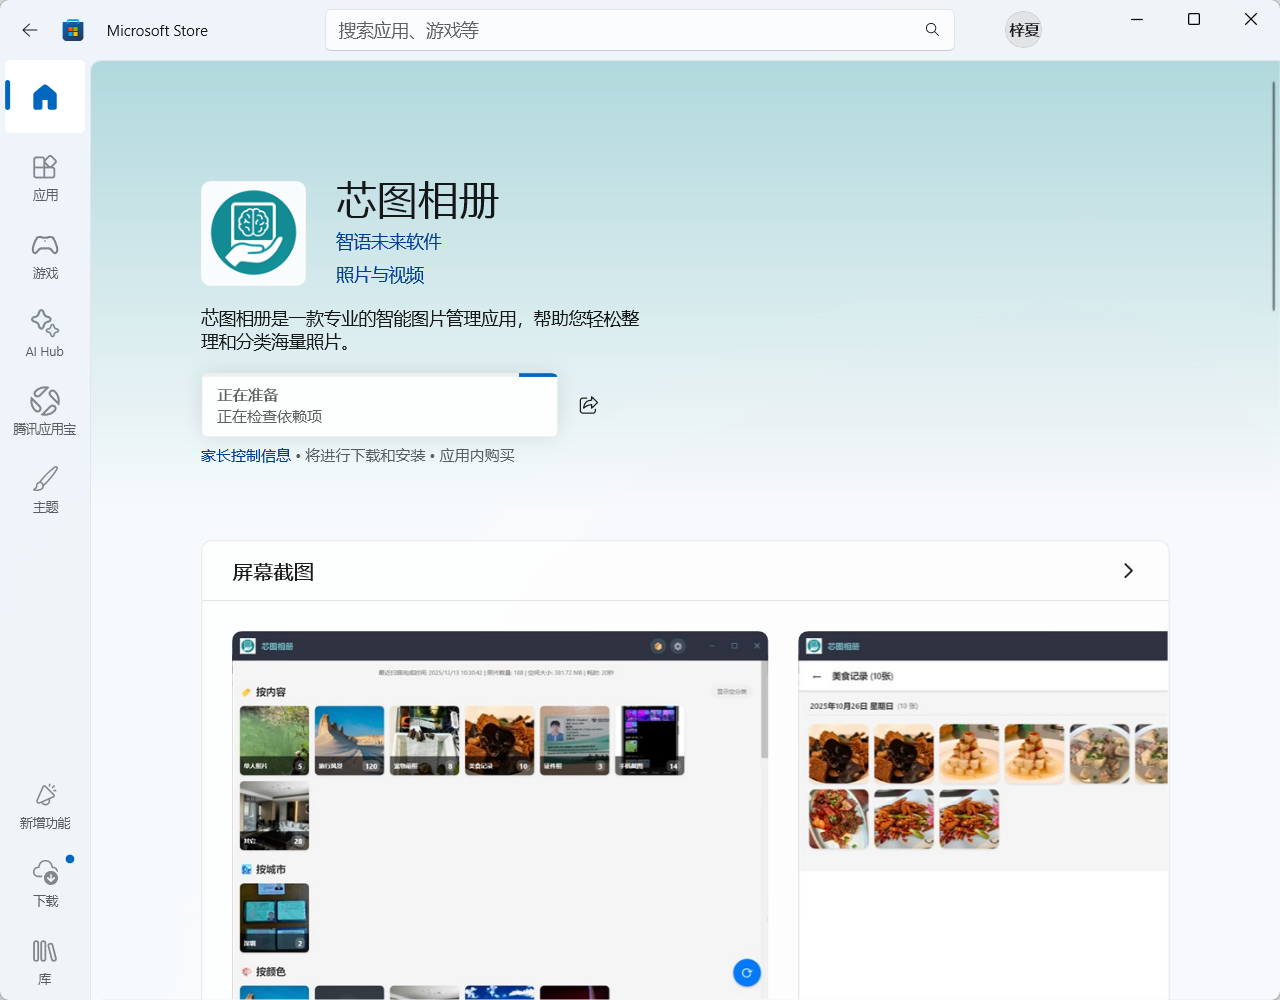Browse 主题 (Themes) in the sidebar
This screenshot has width=1280, height=1000.
tap(44, 489)
